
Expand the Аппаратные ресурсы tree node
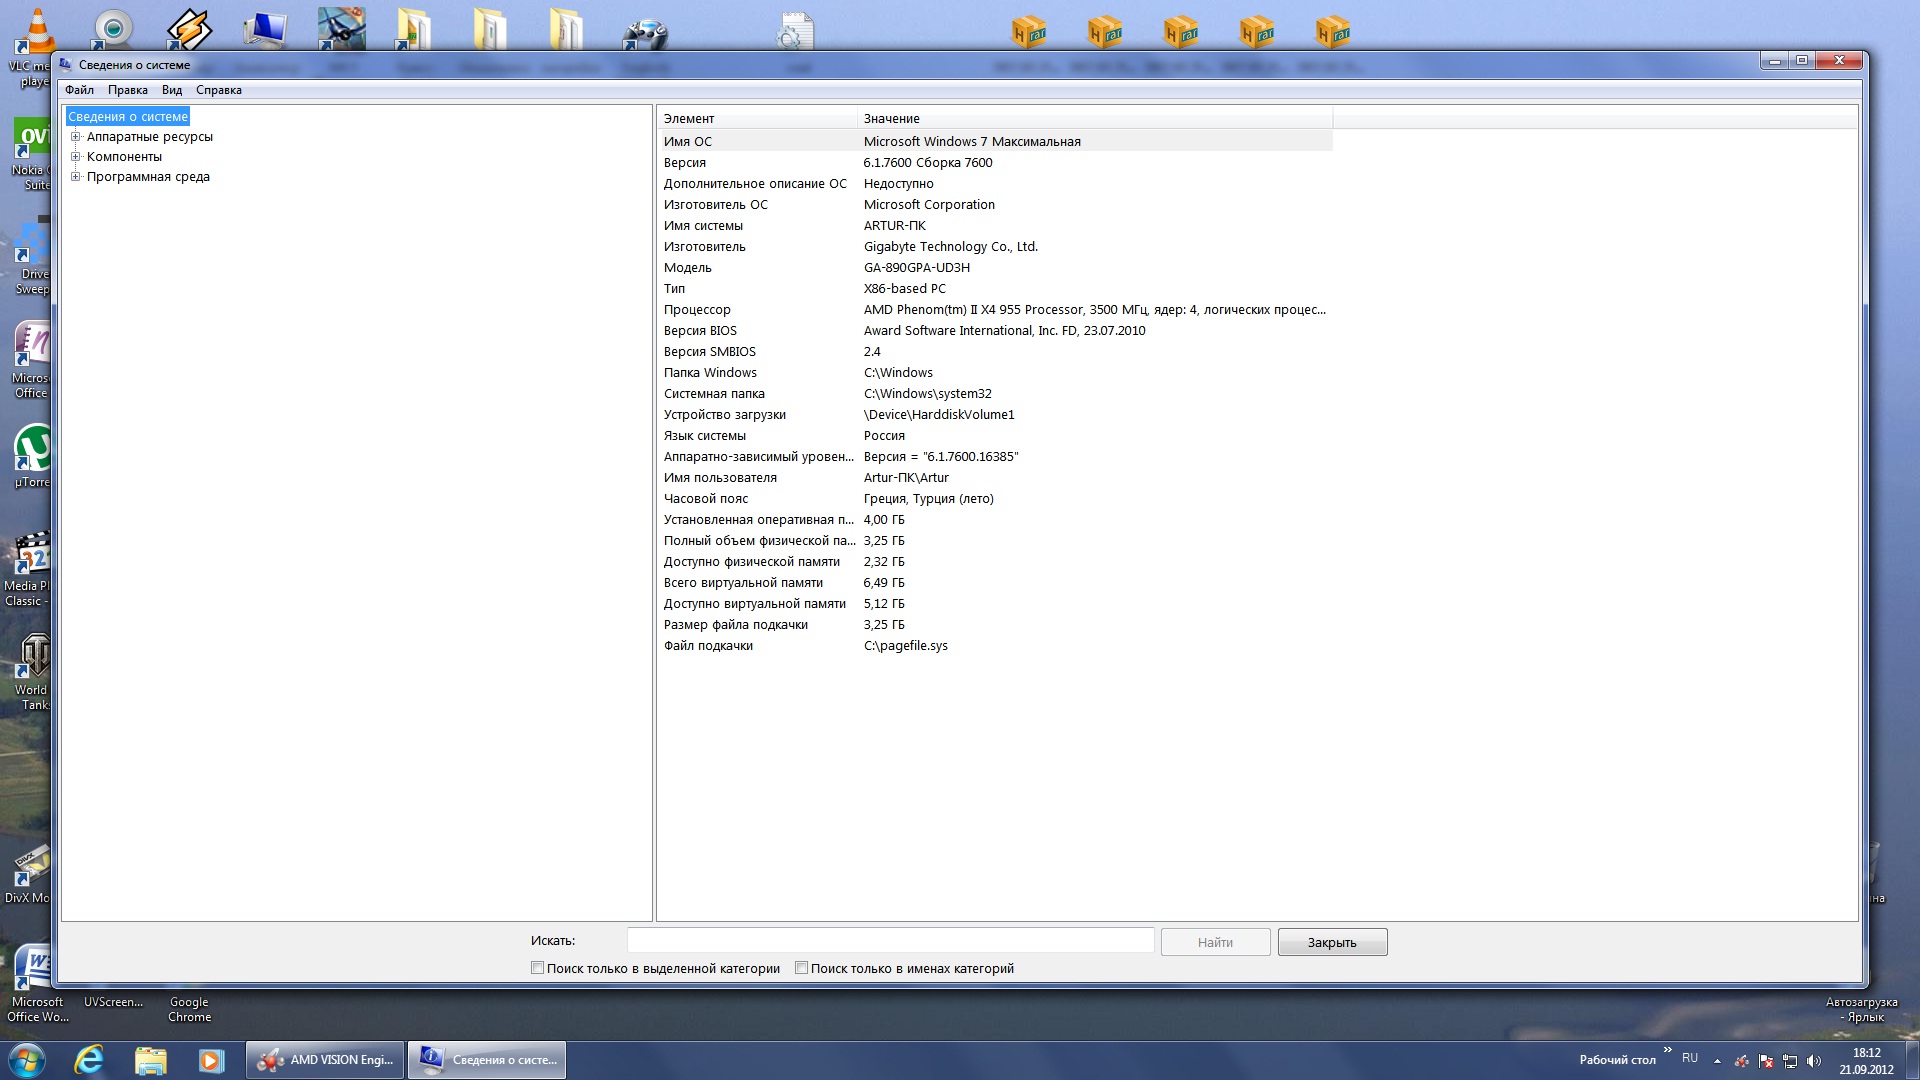pyautogui.click(x=75, y=137)
